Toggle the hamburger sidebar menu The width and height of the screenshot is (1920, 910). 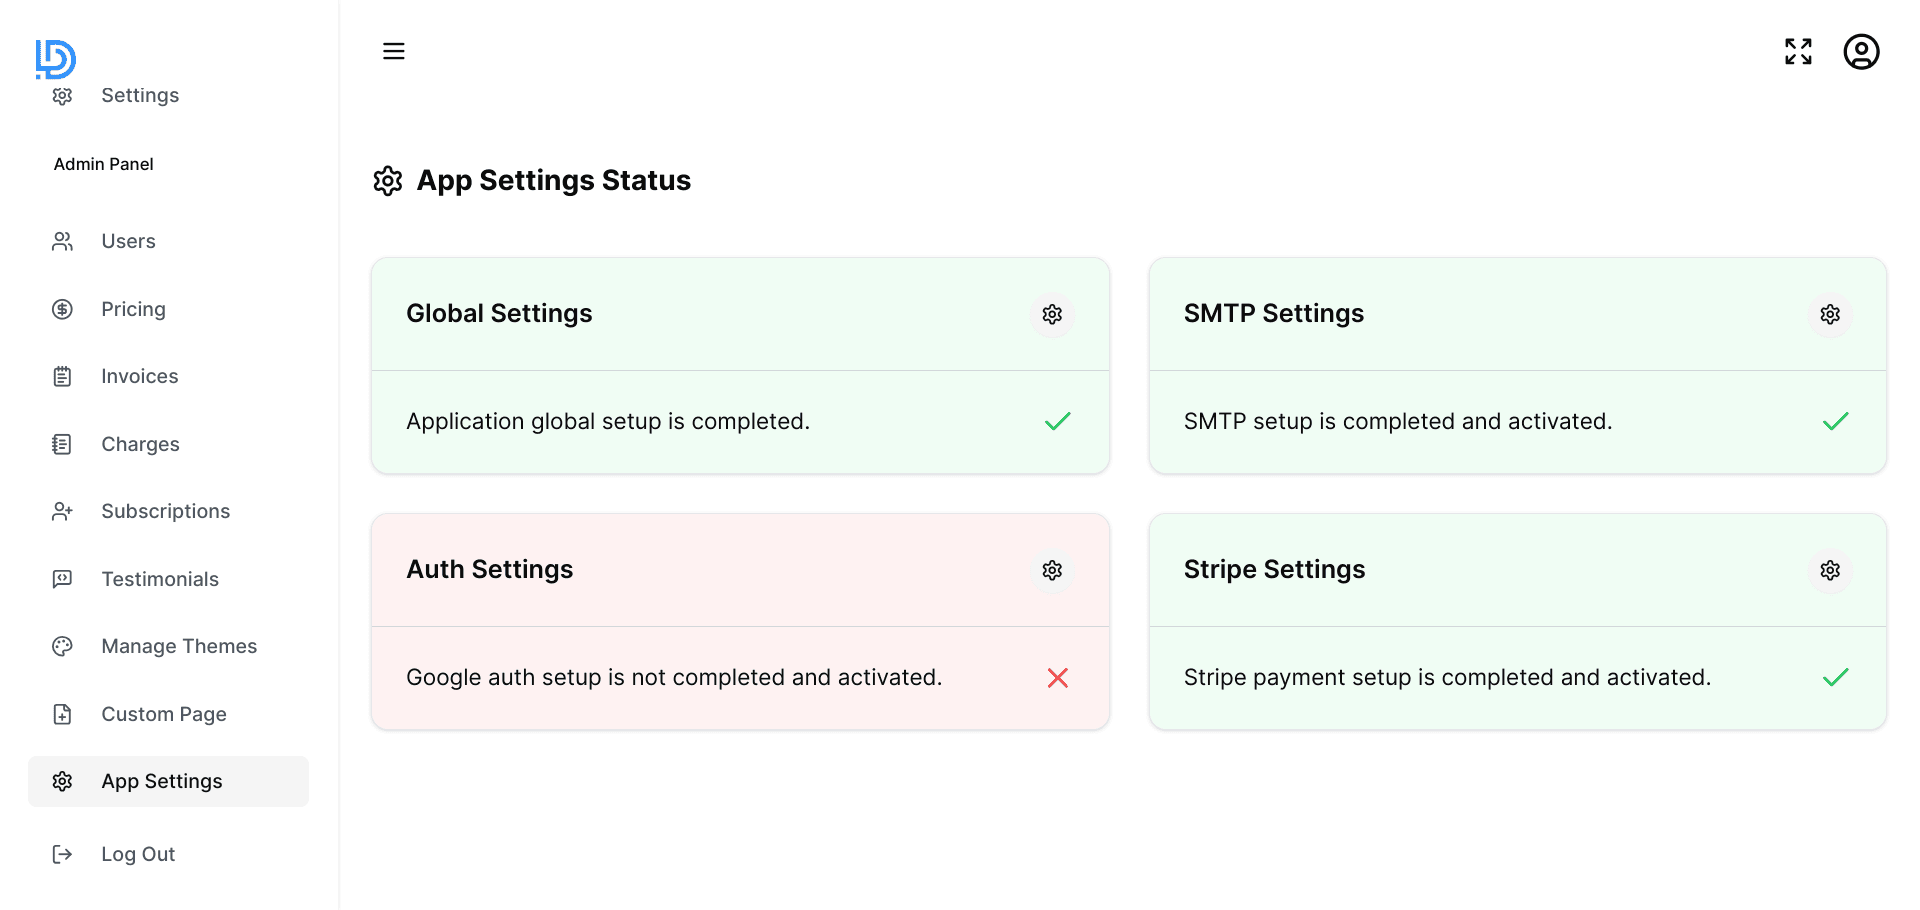394,51
